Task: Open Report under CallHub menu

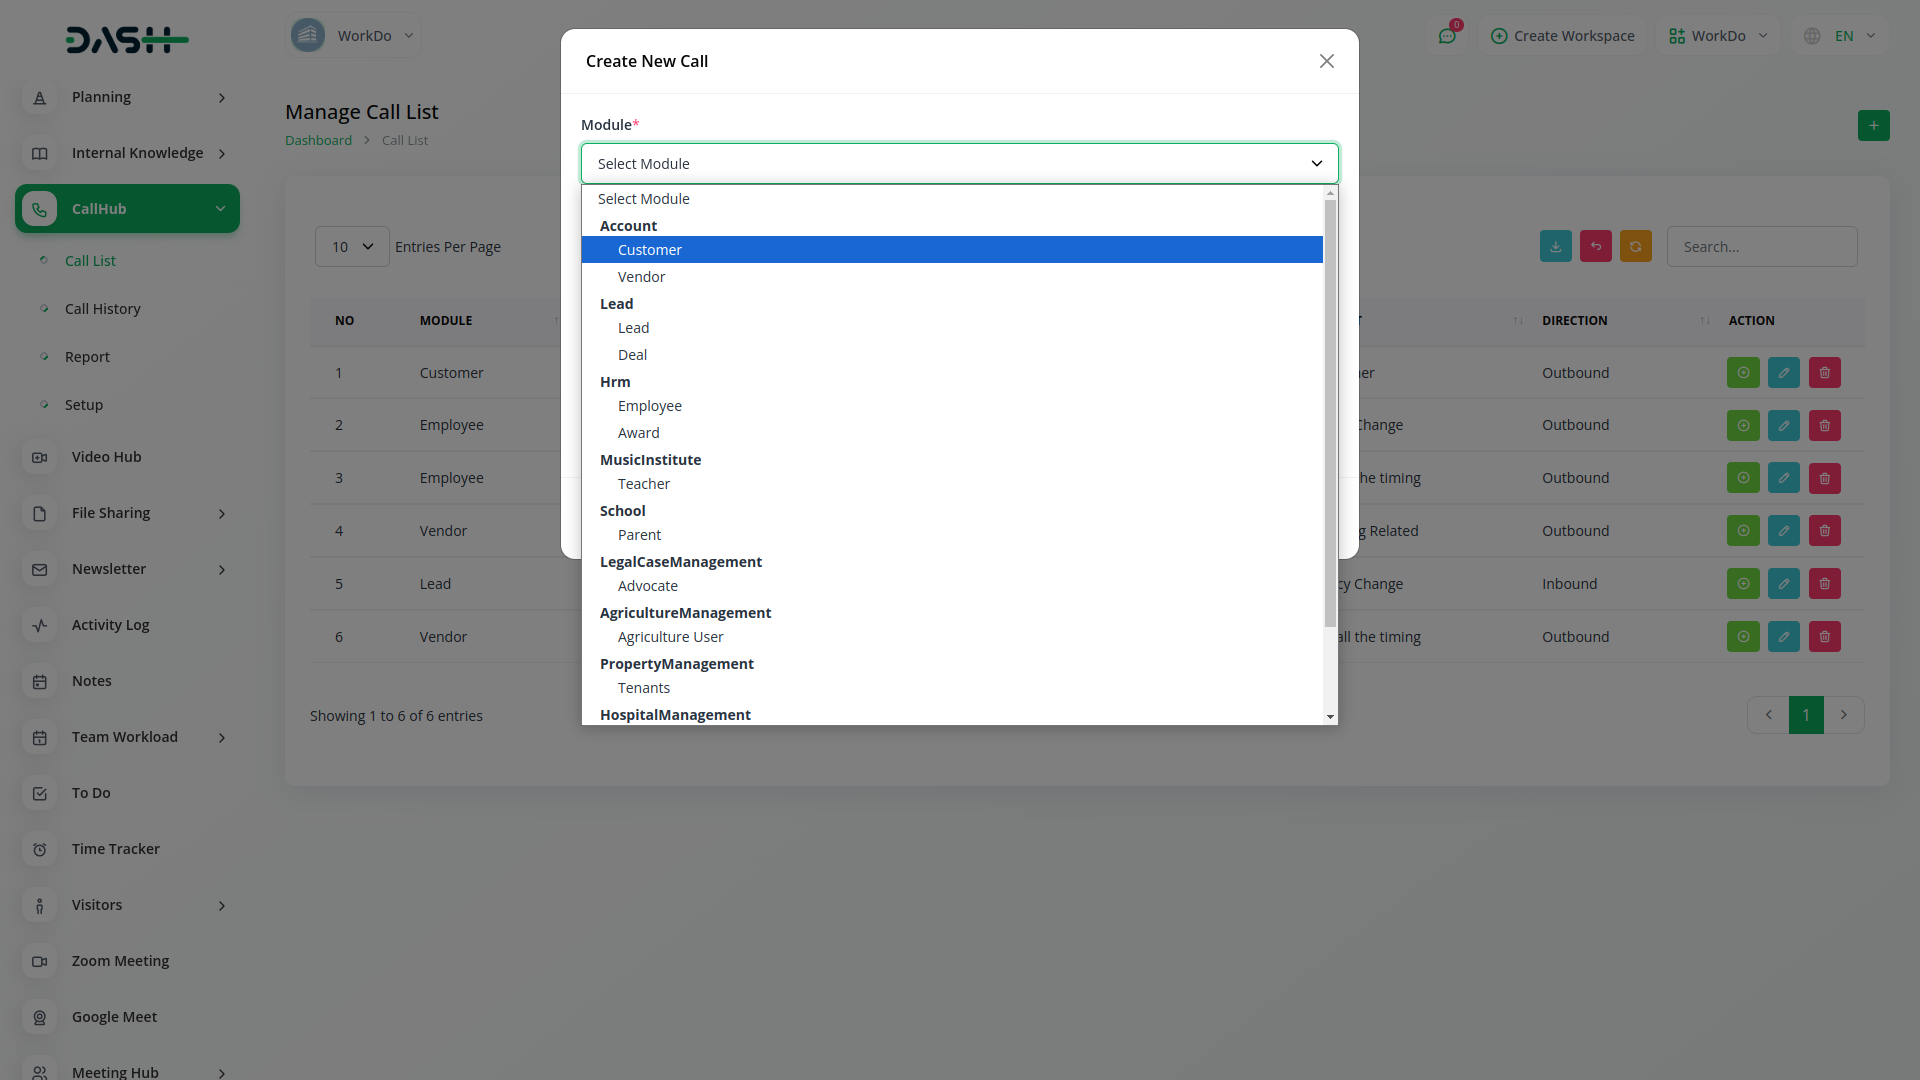Action: click(x=87, y=357)
